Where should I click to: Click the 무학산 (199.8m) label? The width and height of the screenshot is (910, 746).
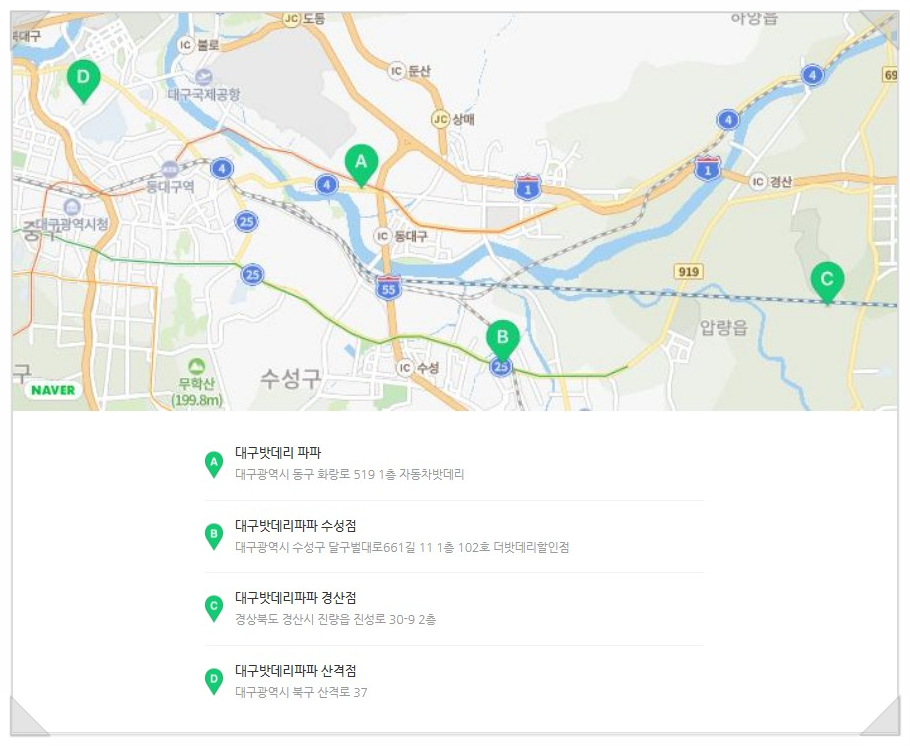[x=197, y=391]
